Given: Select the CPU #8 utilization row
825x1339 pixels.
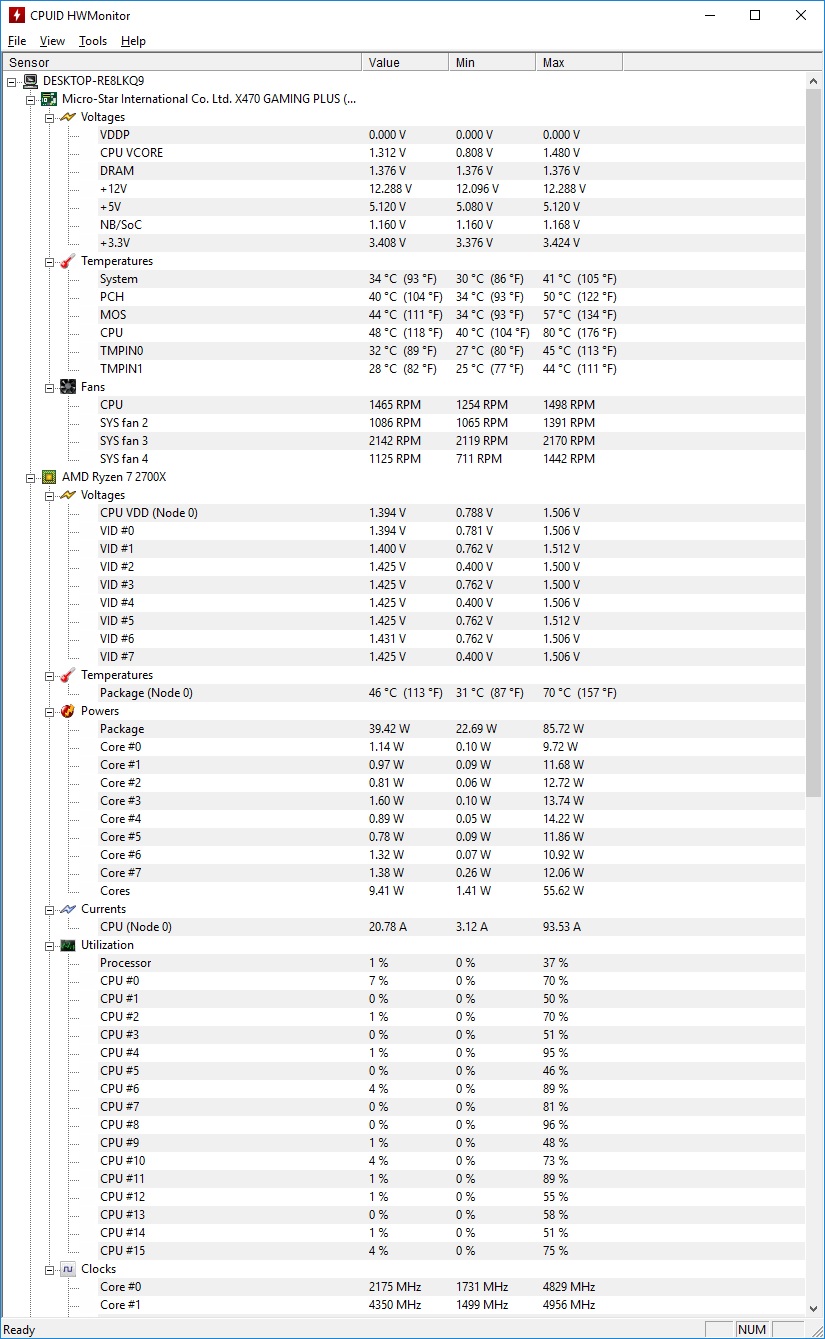Looking at the screenshot, I should pyautogui.click(x=403, y=1125).
